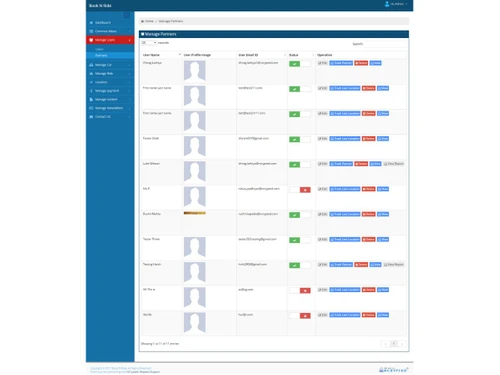500x375 pixels.
Task: Delete the first partner Chirag Lathiya
Action: [361, 63]
